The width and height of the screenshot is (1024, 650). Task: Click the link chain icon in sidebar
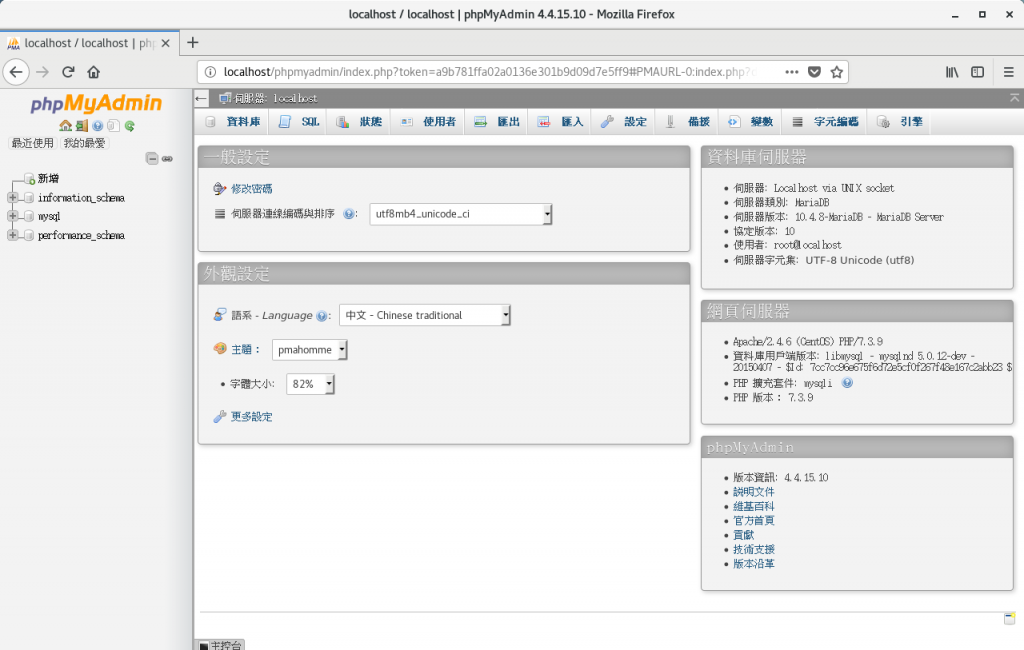click(167, 159)
